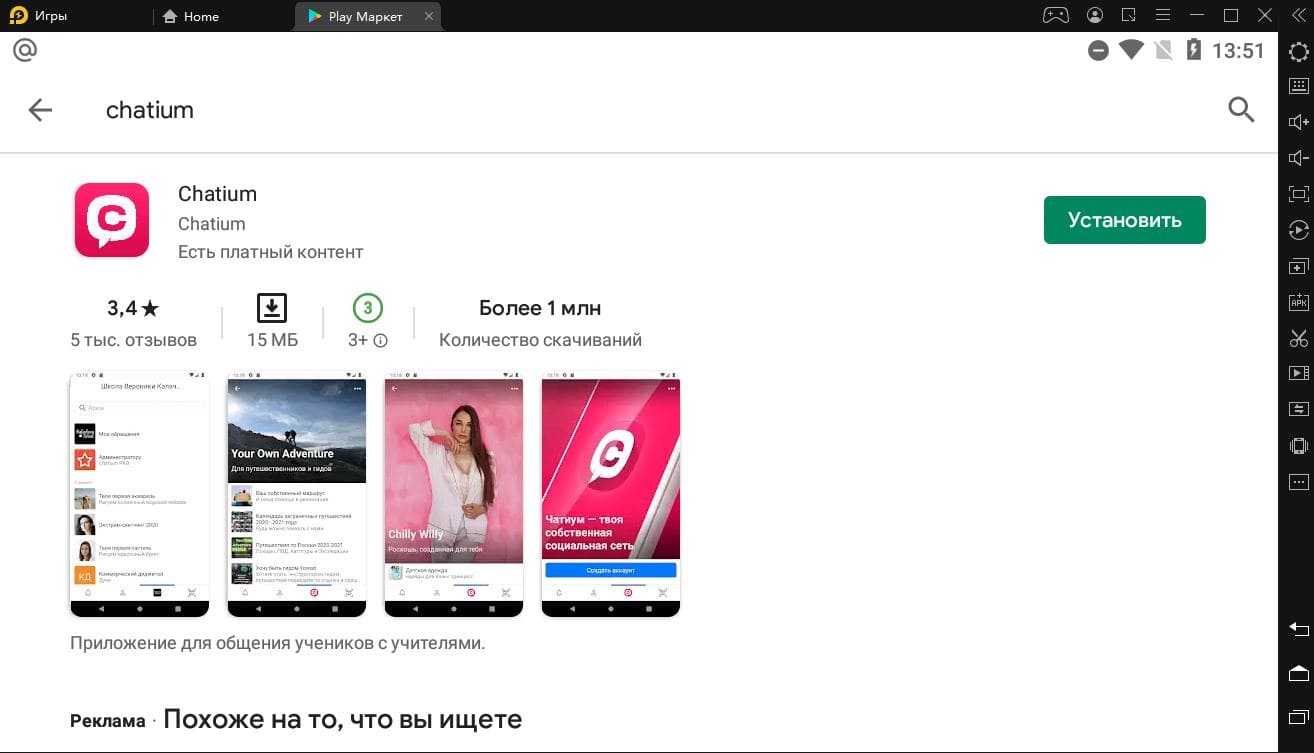Open the pink Chatium logo screenshot
Screen dimensions: 1314x753
click(x=611, y=494)
